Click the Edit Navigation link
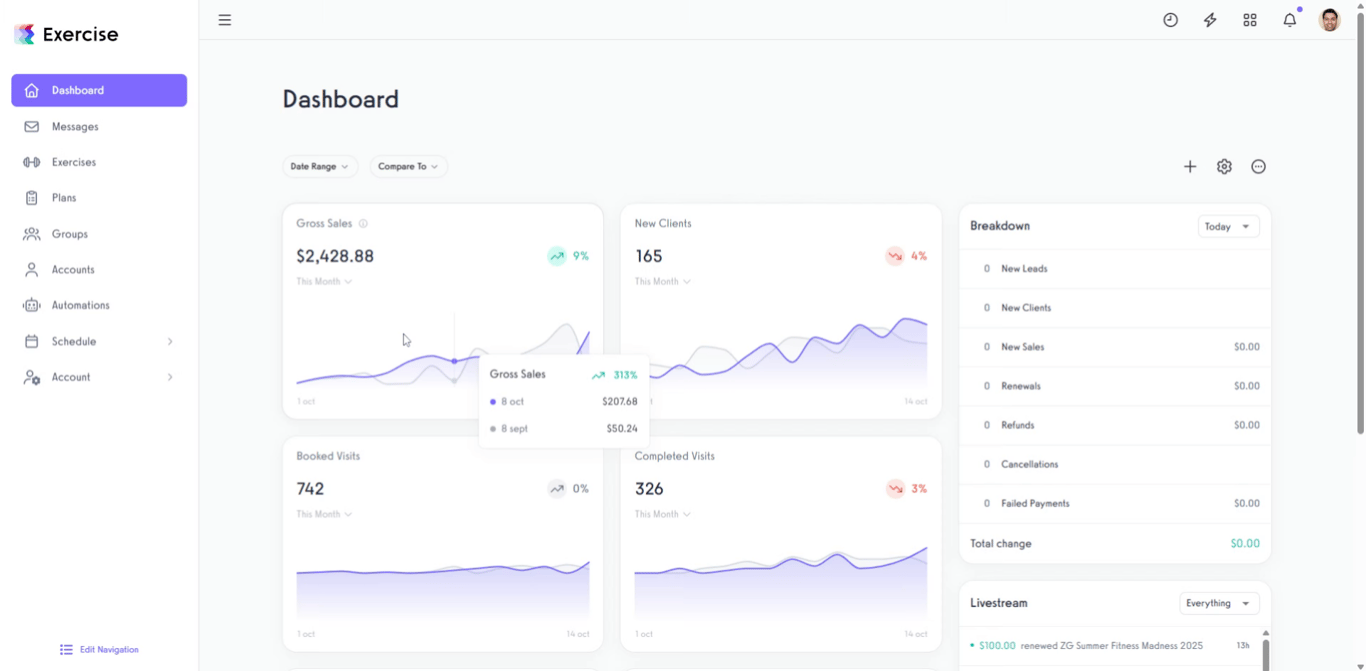 pyautogui.click(x=99, y=650)
